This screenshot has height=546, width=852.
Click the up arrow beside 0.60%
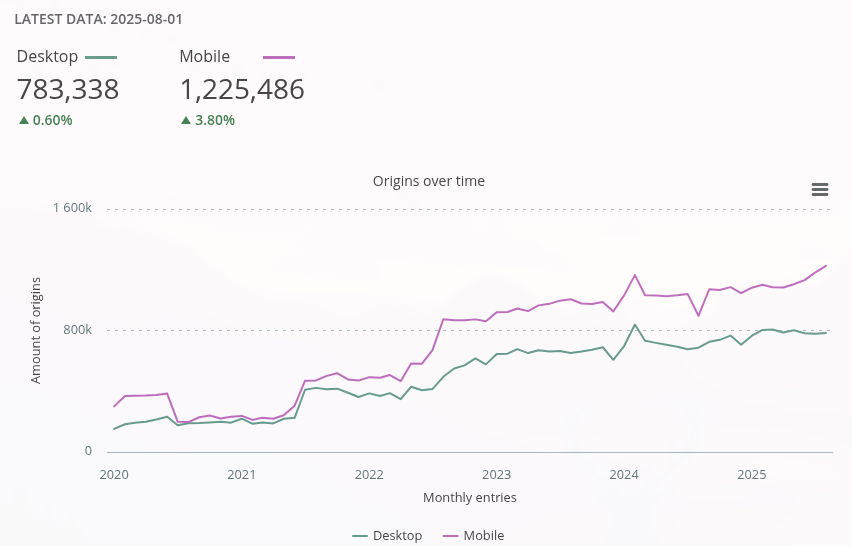tap(23, 120)
